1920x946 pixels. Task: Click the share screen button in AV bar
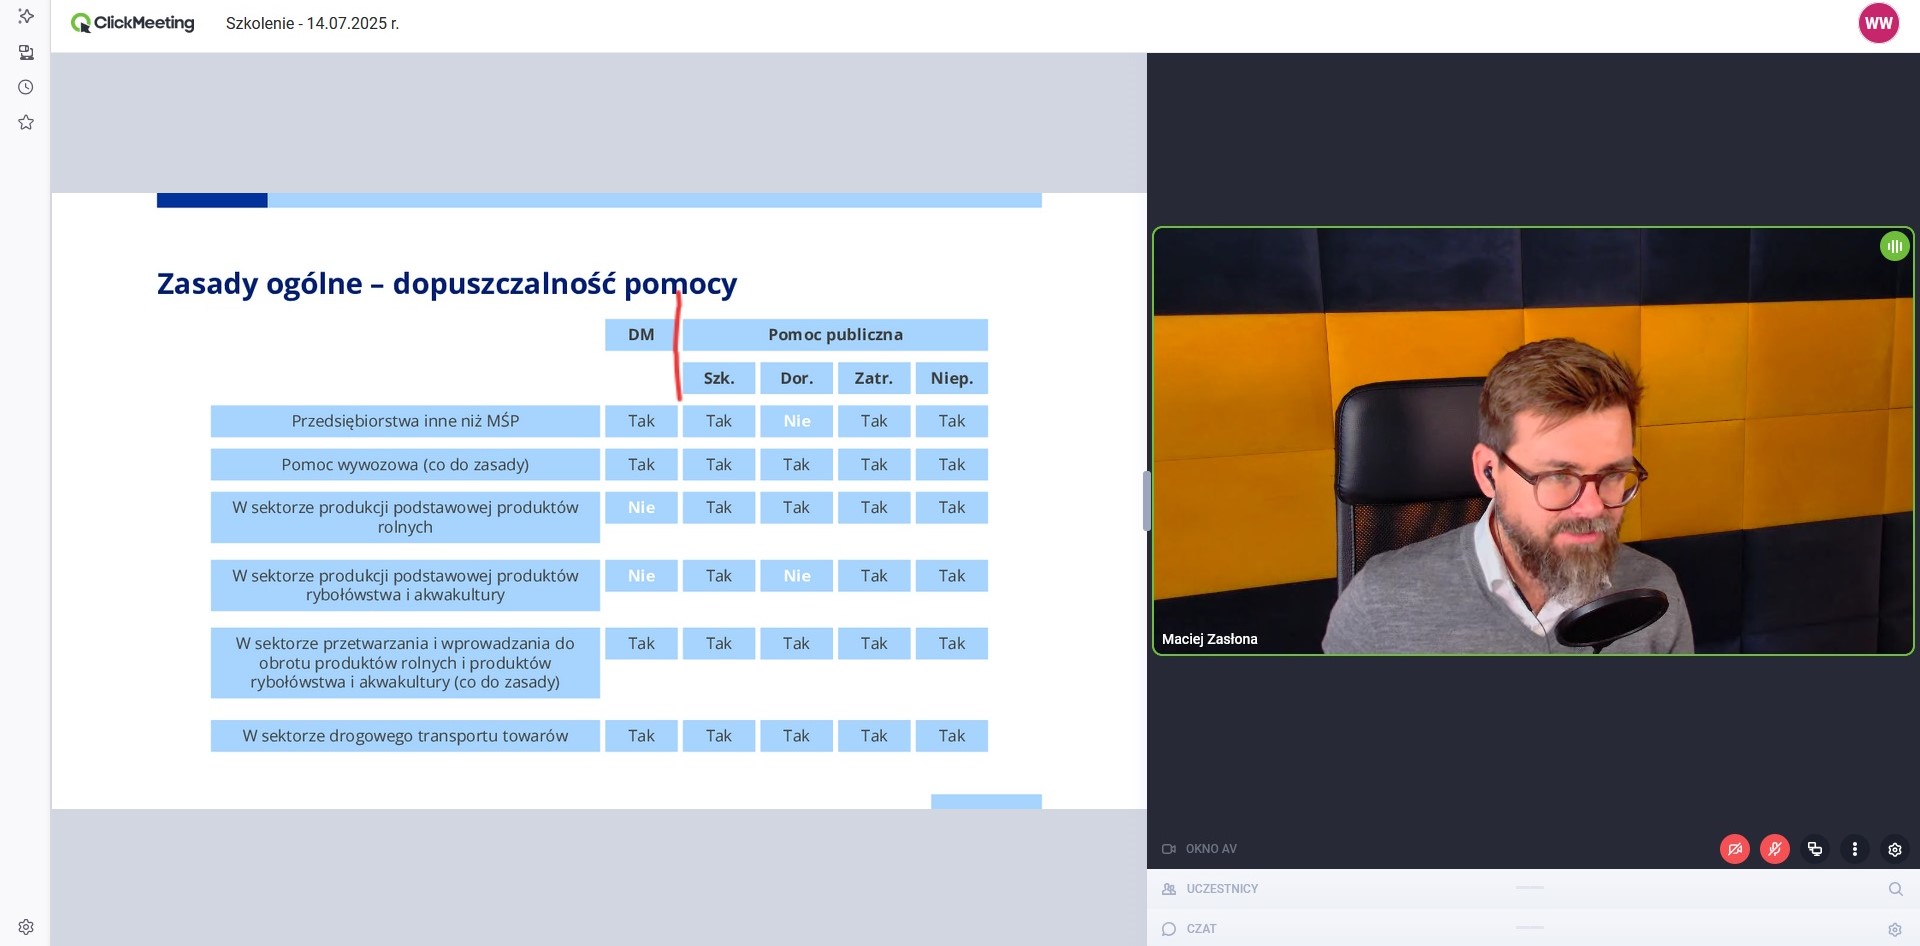tap(1815, 849)
